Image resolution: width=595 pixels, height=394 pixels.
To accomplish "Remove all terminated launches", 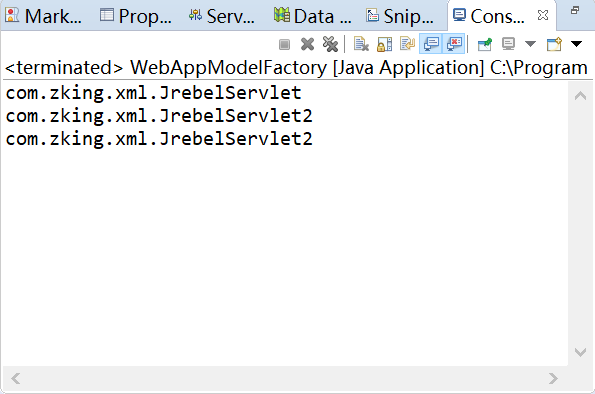I will coord(330,44).
